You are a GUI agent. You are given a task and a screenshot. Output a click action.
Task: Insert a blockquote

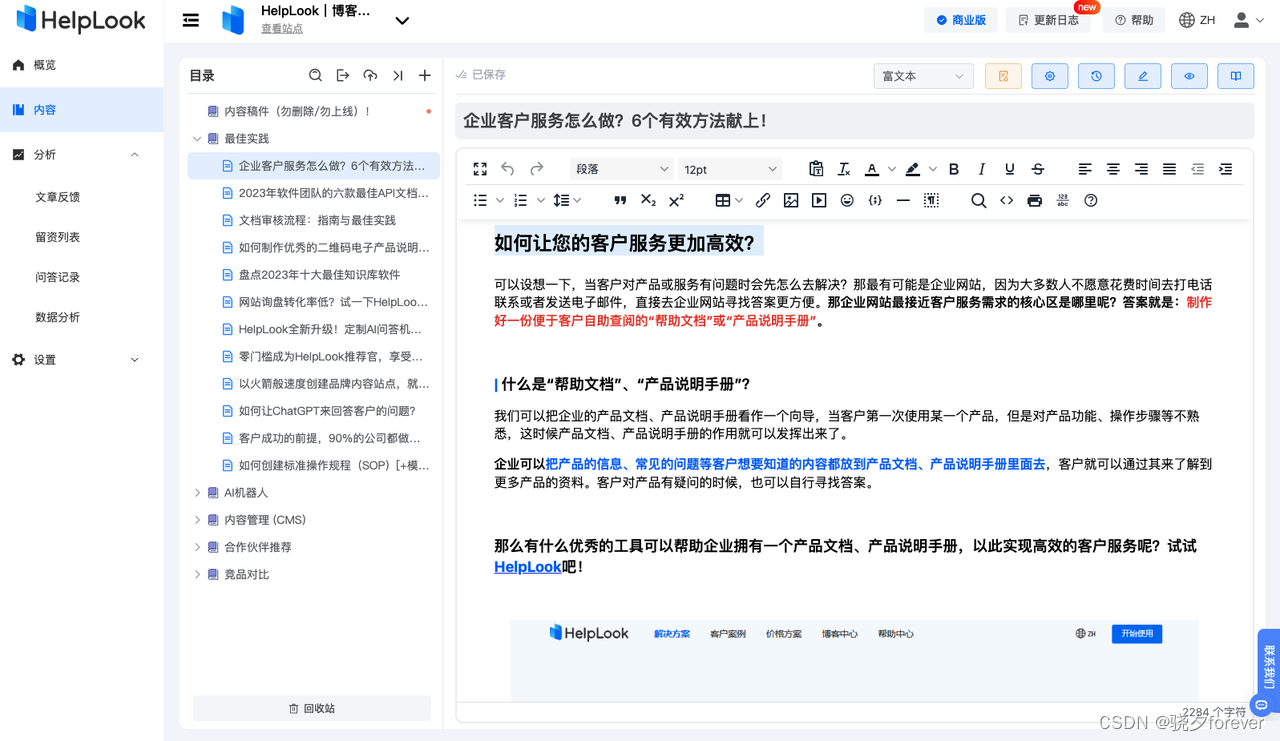click(x=620, y=201)
